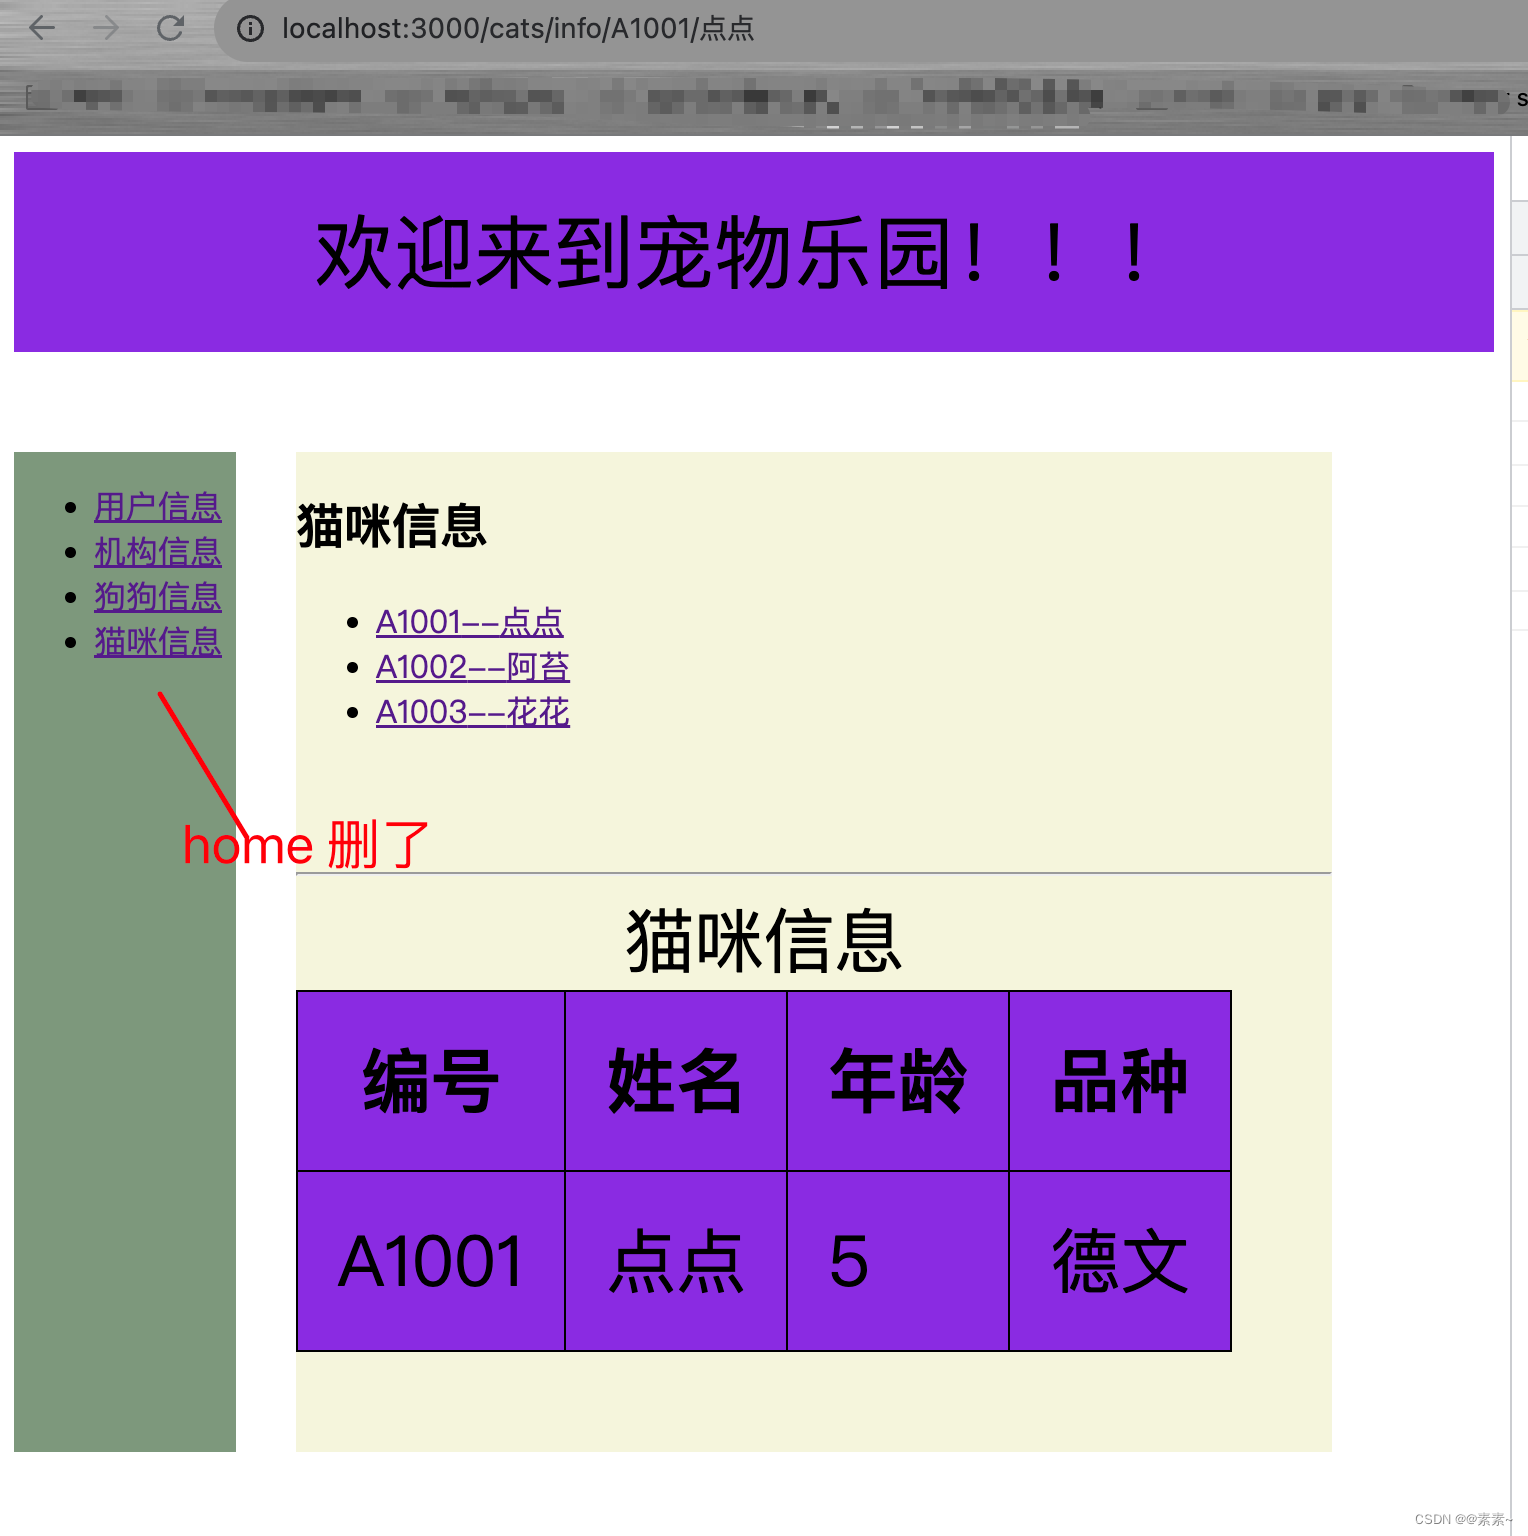The height and width of the screenshot is (1536, 1528).
Task: Click the purple 欢迎来到宠物乐园 banner
Action: (x=730, y=252)
